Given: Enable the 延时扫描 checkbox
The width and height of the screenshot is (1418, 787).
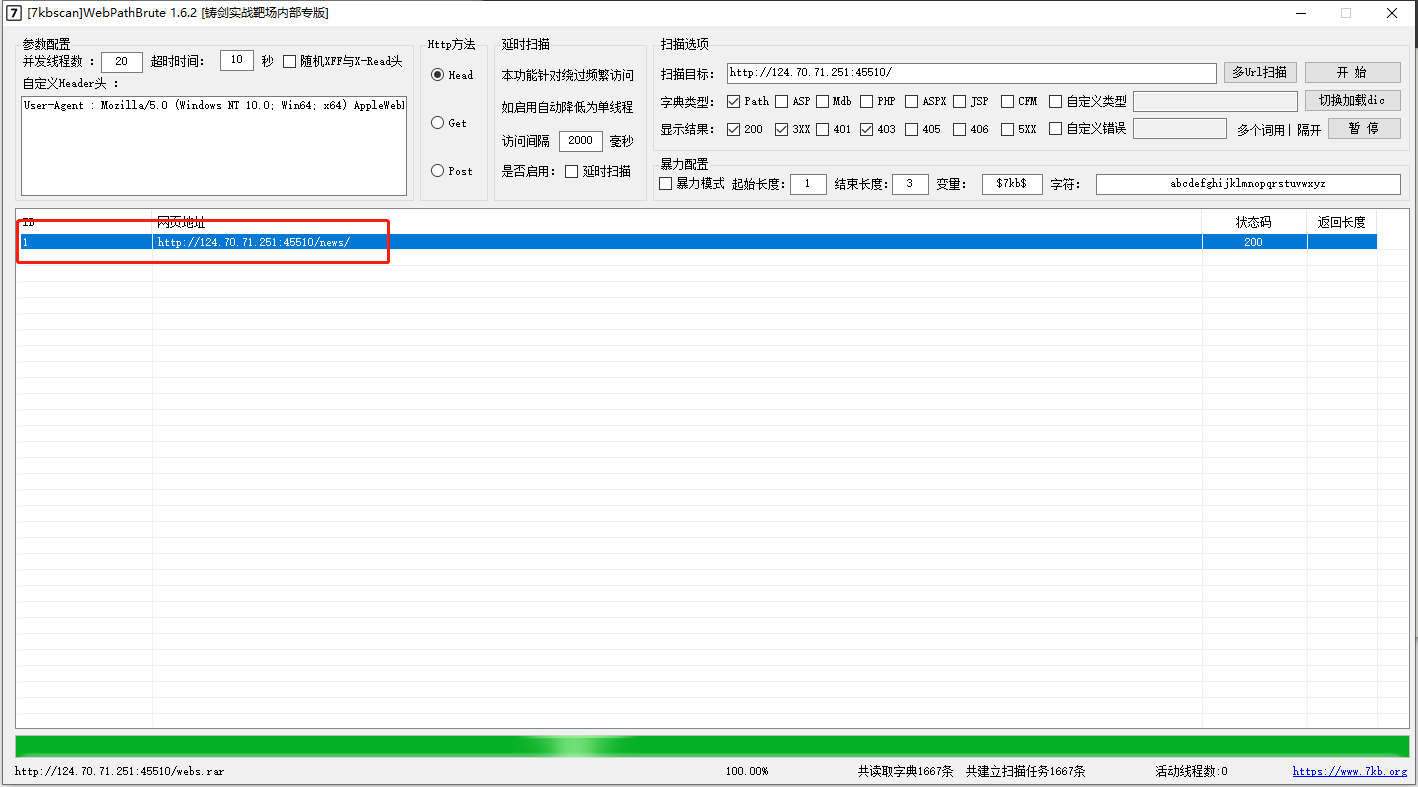Looking at the screenshot, I should point(572,171).
